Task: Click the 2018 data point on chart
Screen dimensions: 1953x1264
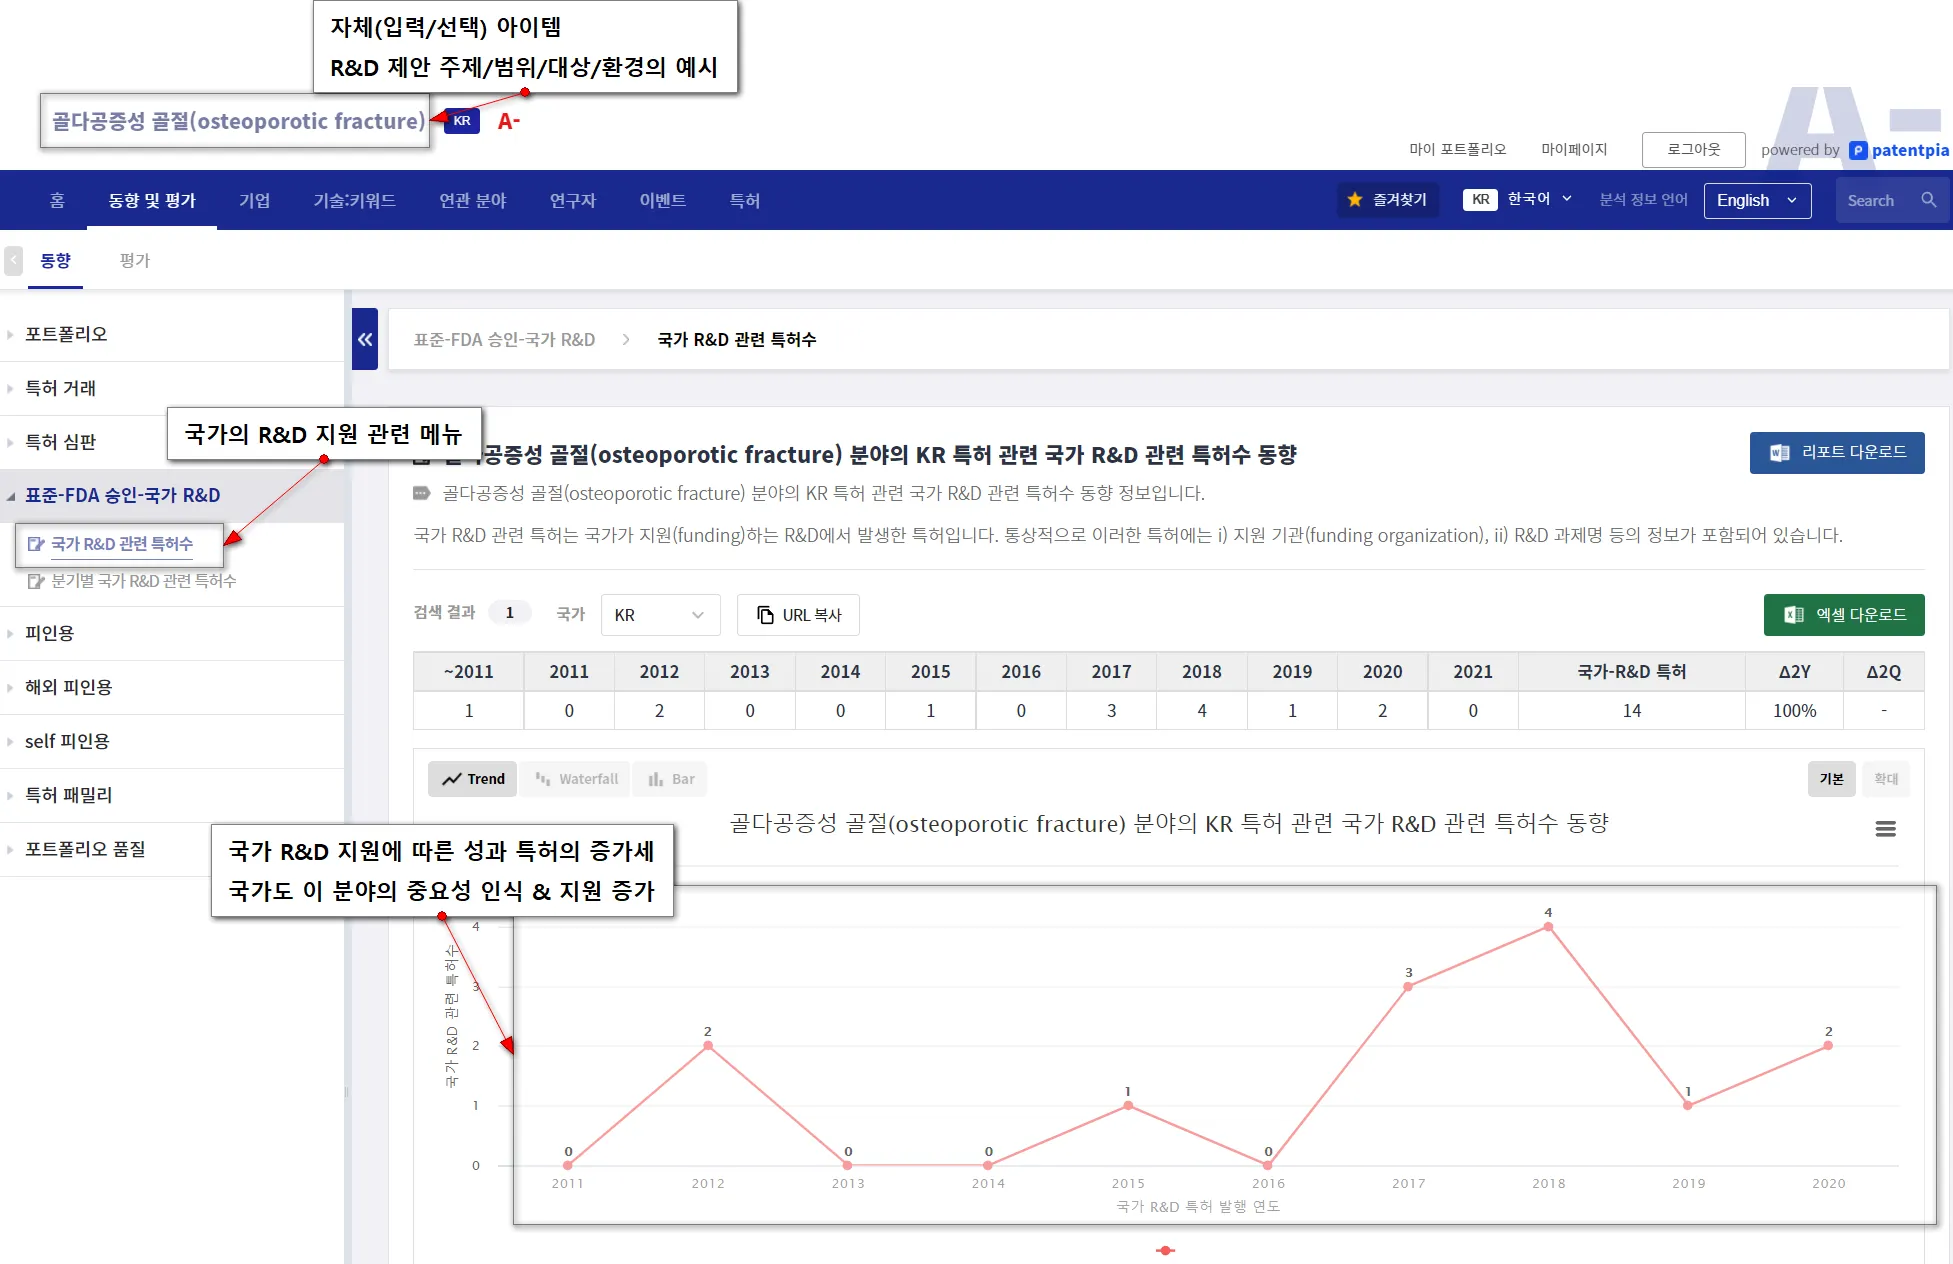Action: pyautogui.click(x=1548, y=927)
